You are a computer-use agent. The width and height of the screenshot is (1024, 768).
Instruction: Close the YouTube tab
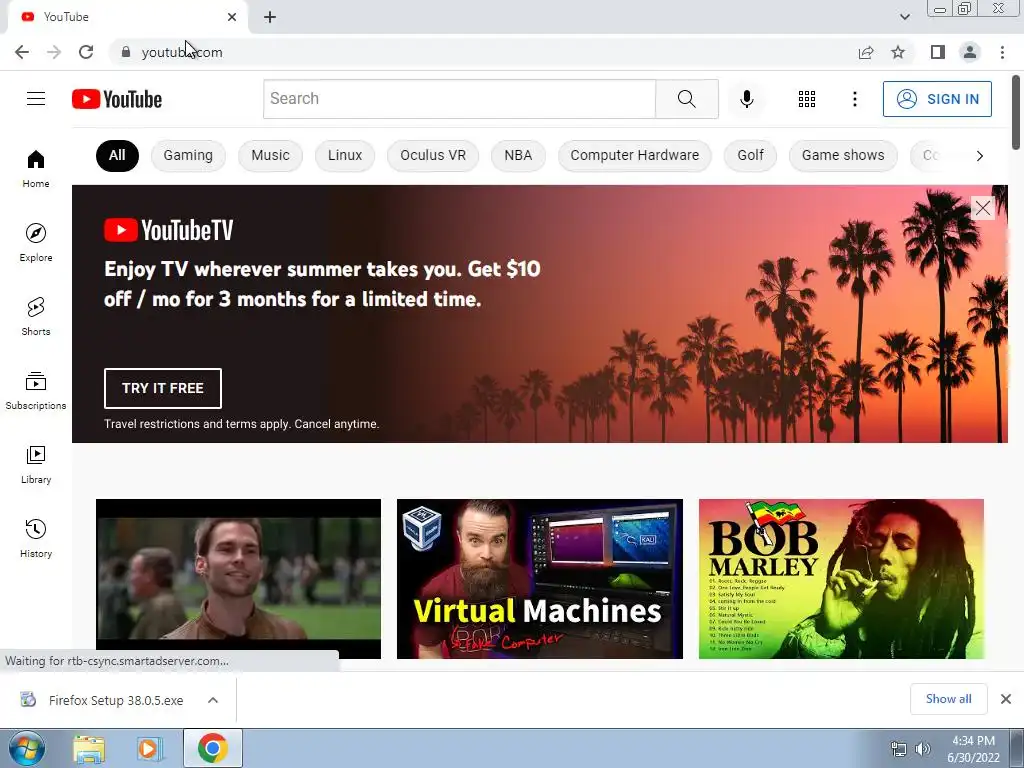(232, 17)
